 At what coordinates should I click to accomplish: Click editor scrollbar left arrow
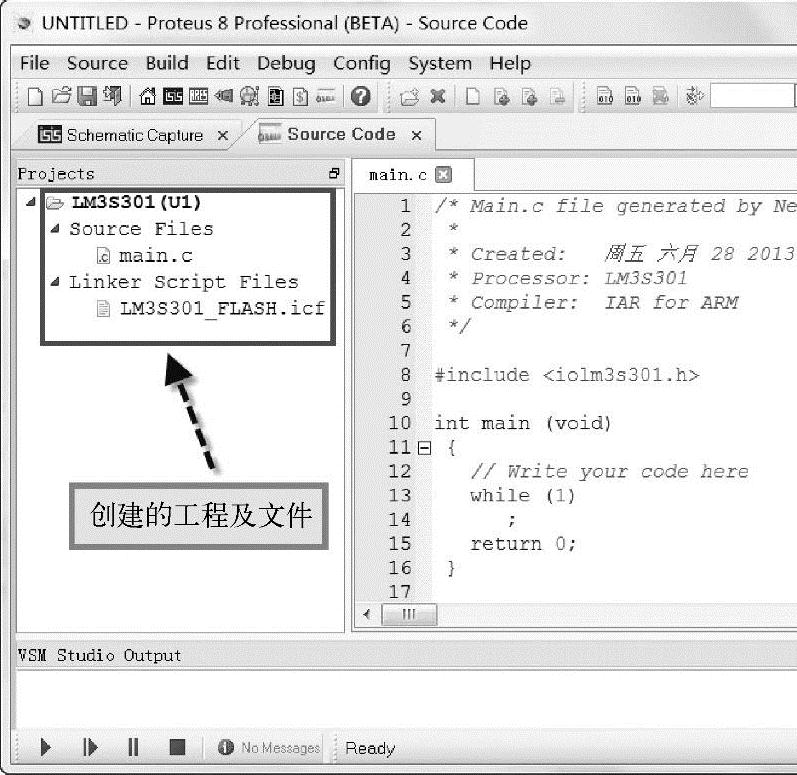367,614
